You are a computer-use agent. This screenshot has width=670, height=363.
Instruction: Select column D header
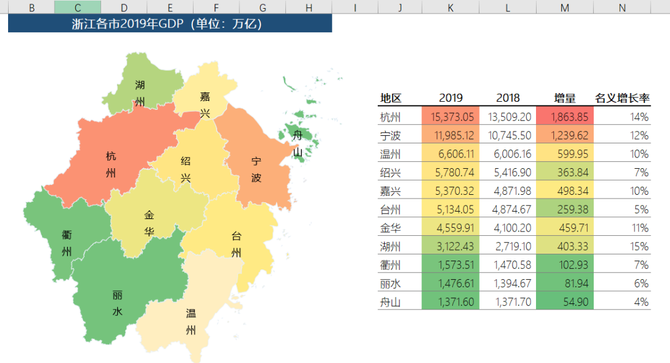[124, 7]
